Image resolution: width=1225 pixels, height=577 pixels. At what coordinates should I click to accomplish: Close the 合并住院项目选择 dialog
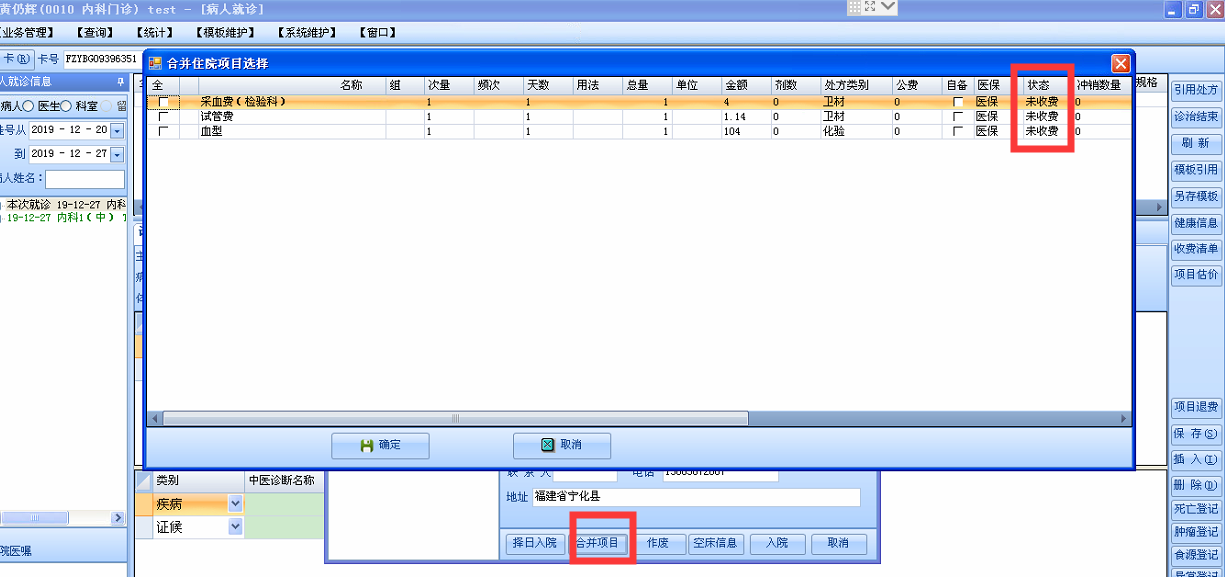(x=1121, y=63)
